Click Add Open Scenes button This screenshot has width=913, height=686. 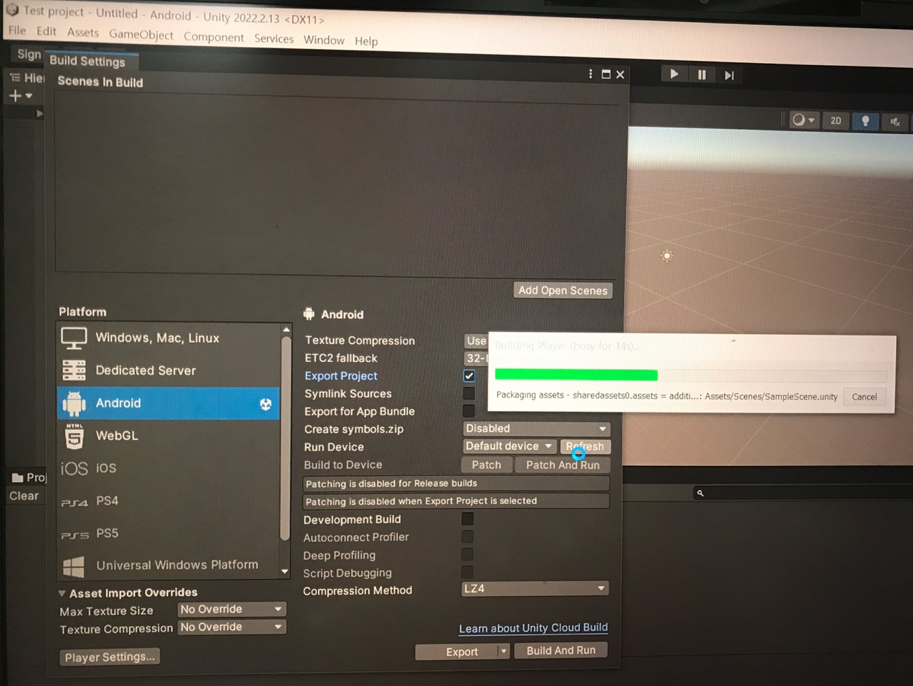pyautogui.click(x=562, y=290)
